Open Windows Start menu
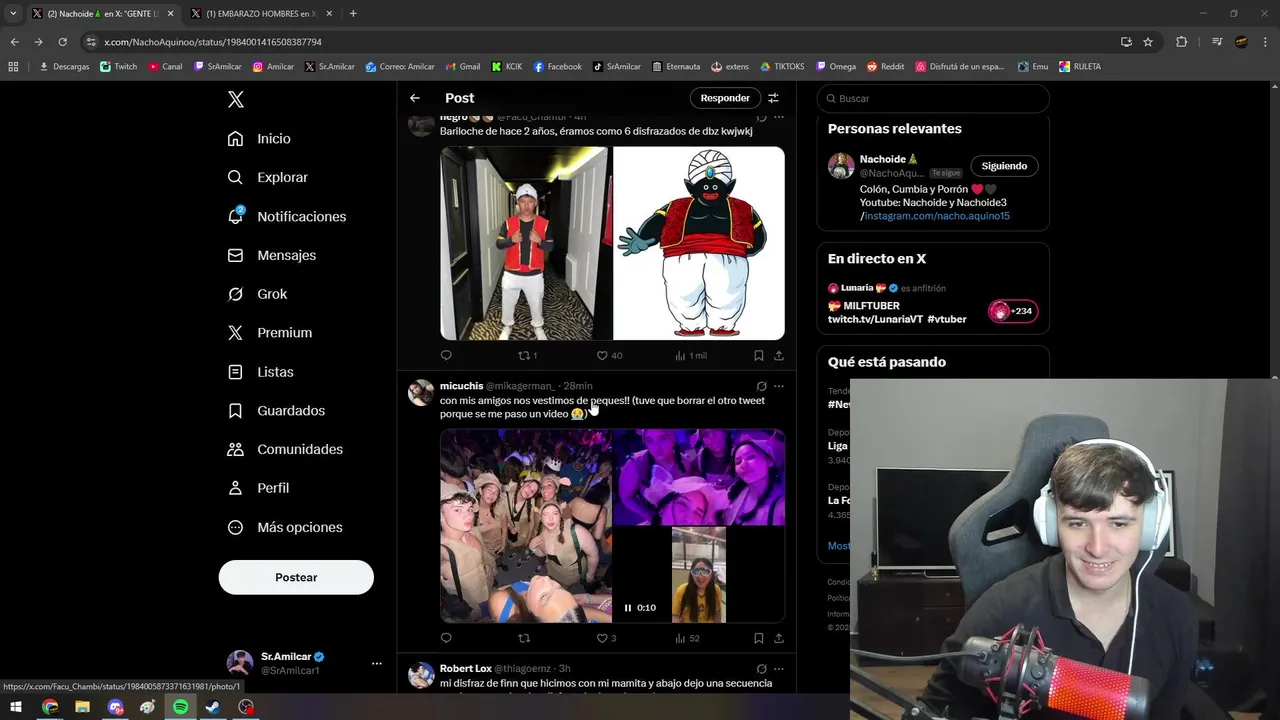Viewport: 1280px width, 720px height. coord(16,707)
